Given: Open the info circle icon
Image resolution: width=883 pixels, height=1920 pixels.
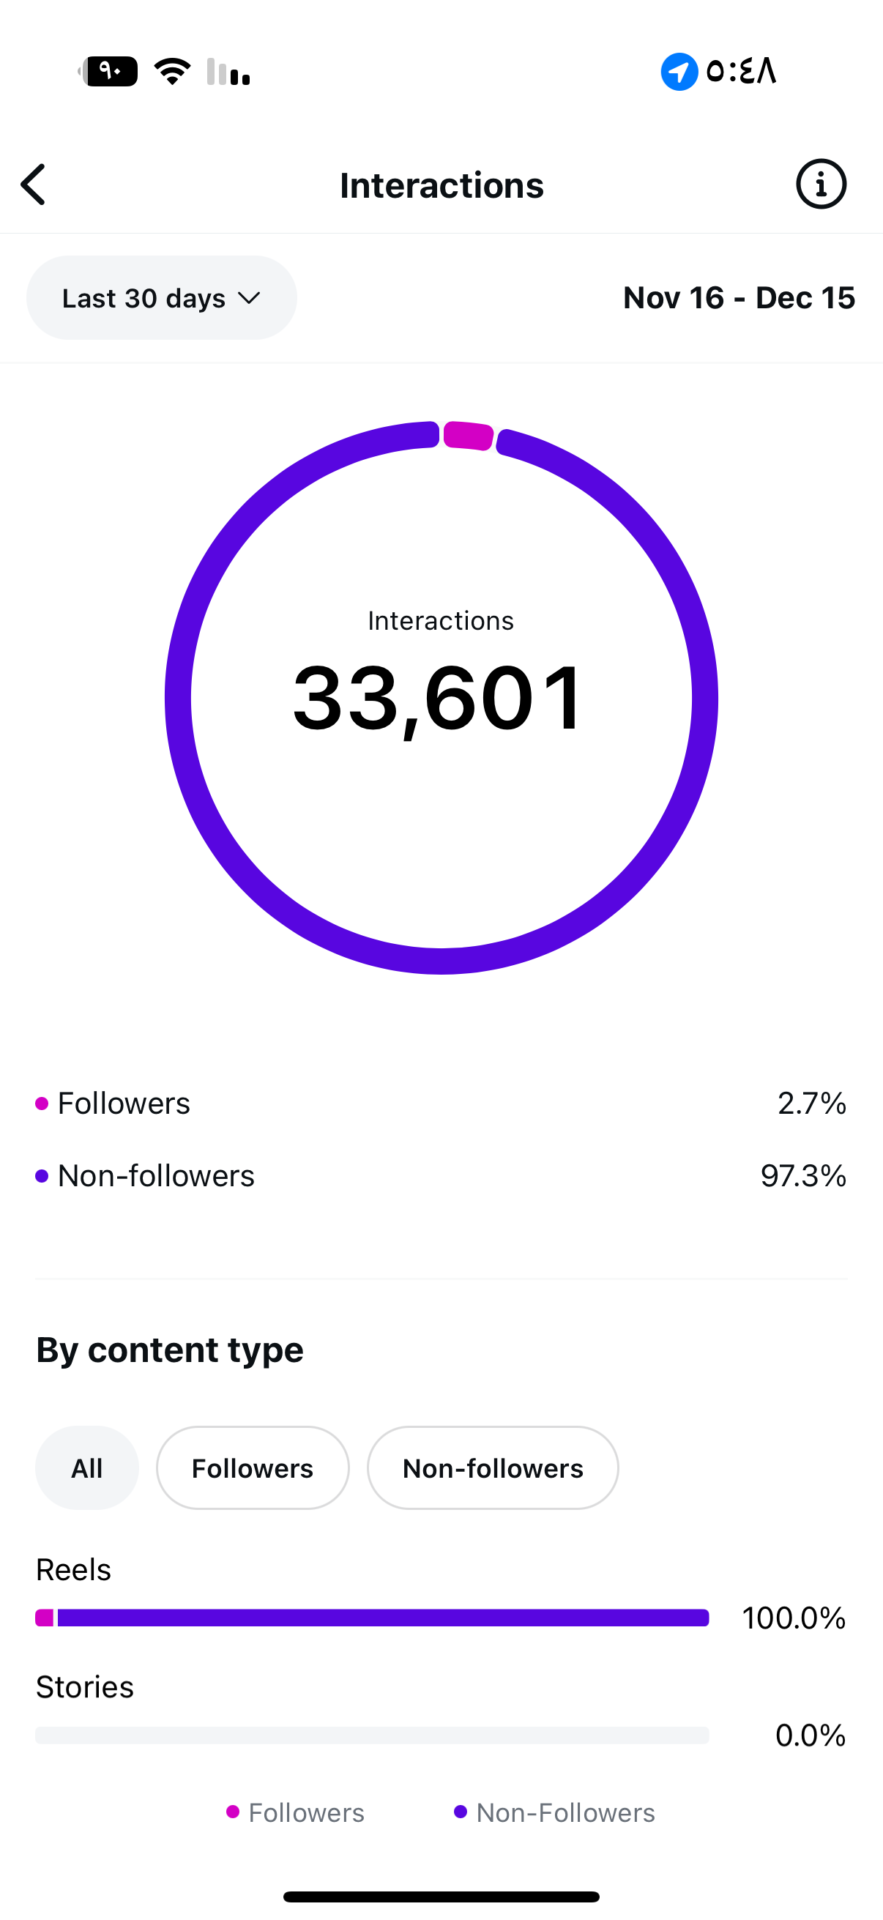Looking at the screenshot, I should (820, 185).
